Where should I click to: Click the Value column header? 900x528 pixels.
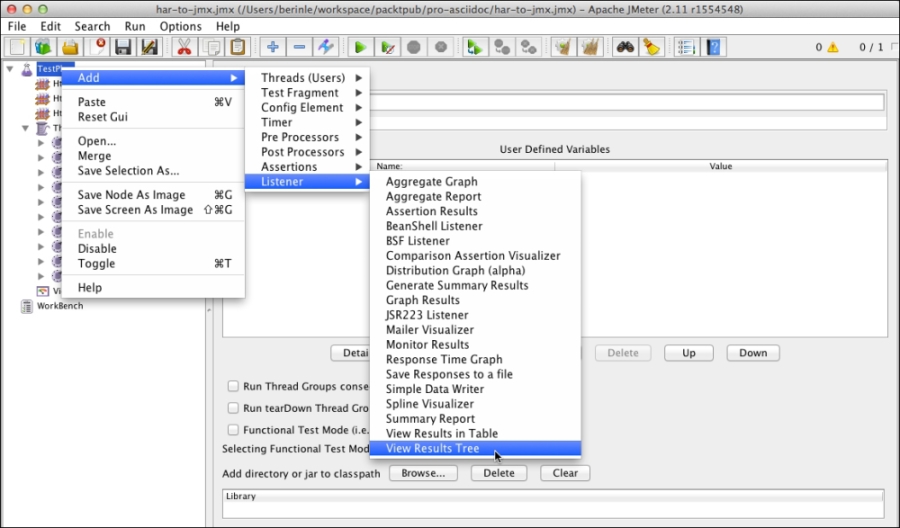(x=721, y=166)
